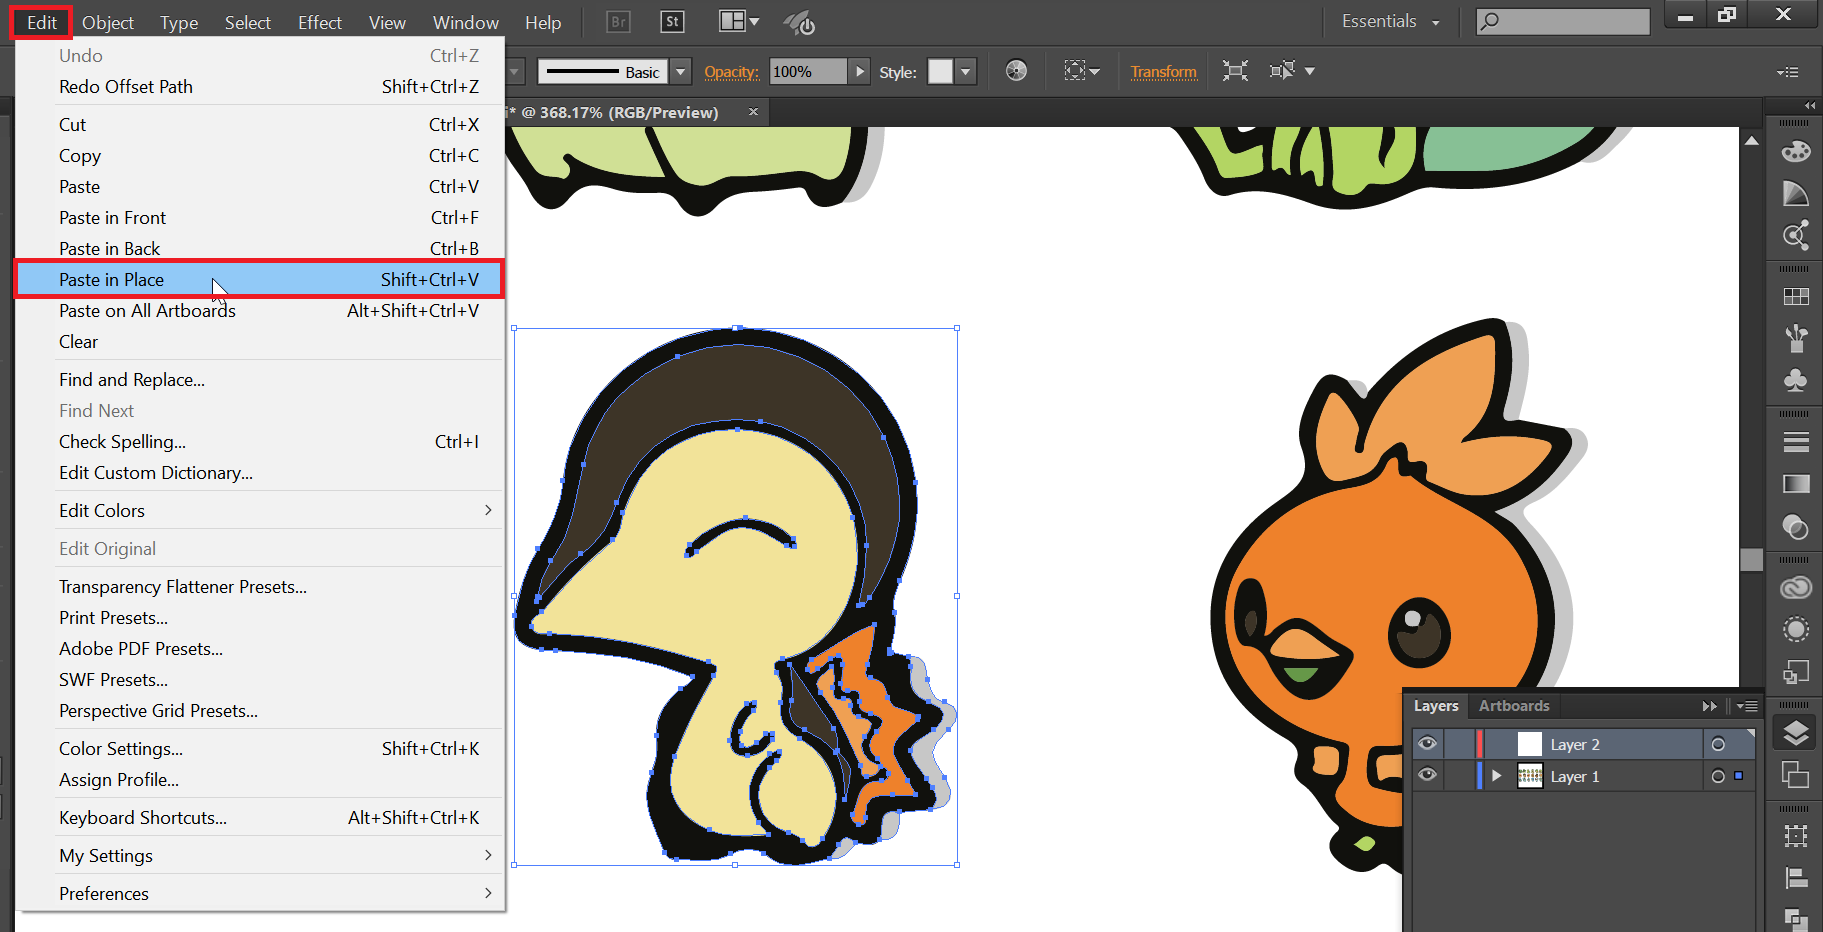Open the Layers panel flyout menu
This screenshot has width=1823, height=932.
(x=1747, y=706)
